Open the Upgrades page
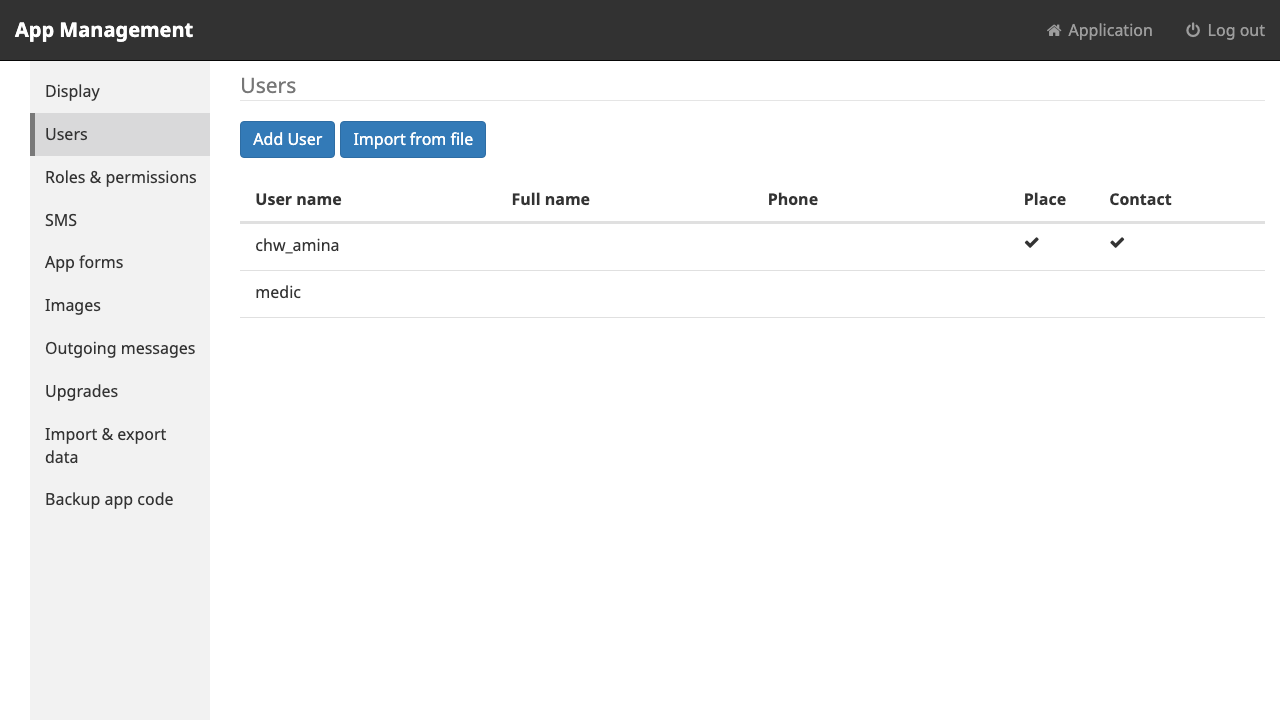This screenshot has height=720, width=1280. tap(120, 391)
